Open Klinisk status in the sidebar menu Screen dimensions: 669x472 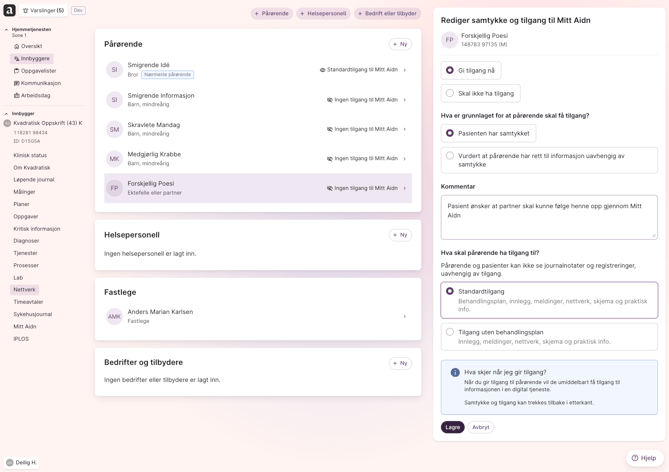click(x=30, y=155)
